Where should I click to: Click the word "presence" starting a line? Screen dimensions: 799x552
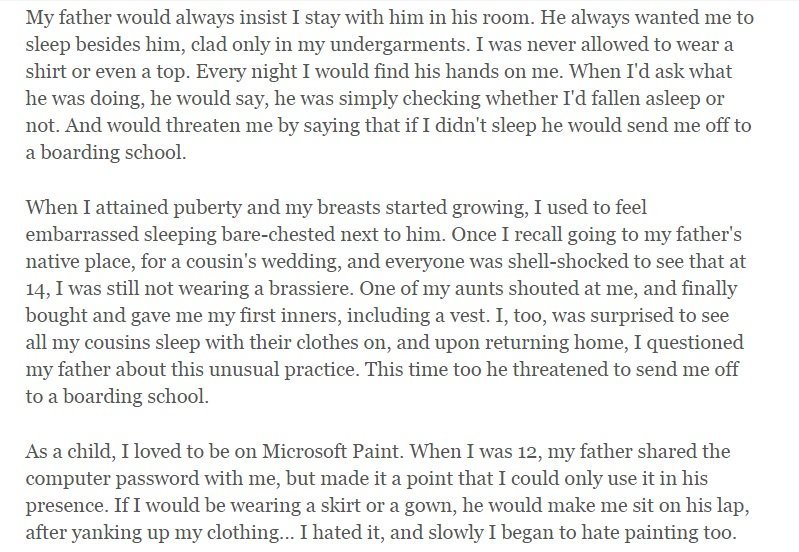tap(66, 505)
